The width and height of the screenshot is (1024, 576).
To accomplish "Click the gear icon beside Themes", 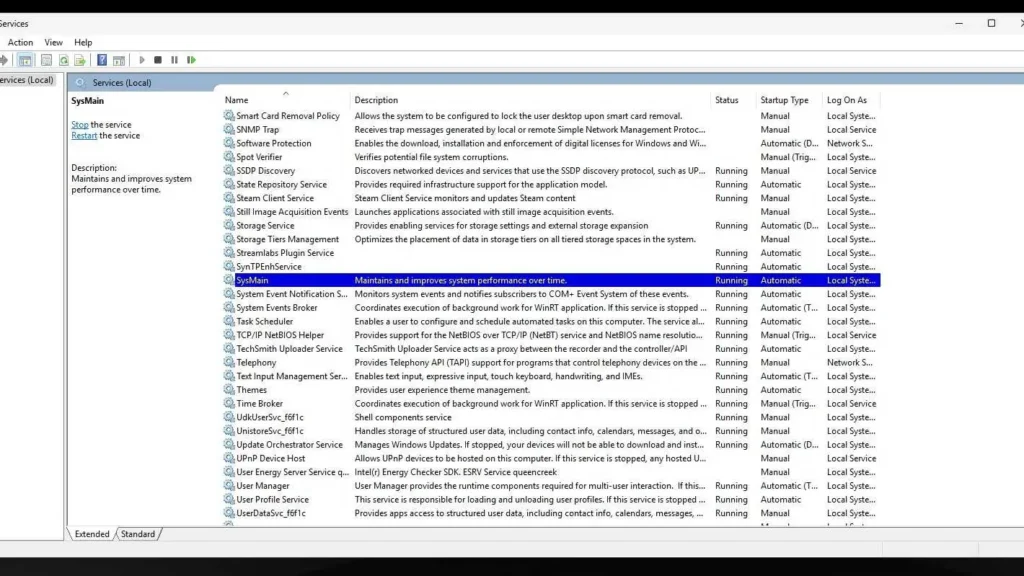I will (x=229, y=390).
